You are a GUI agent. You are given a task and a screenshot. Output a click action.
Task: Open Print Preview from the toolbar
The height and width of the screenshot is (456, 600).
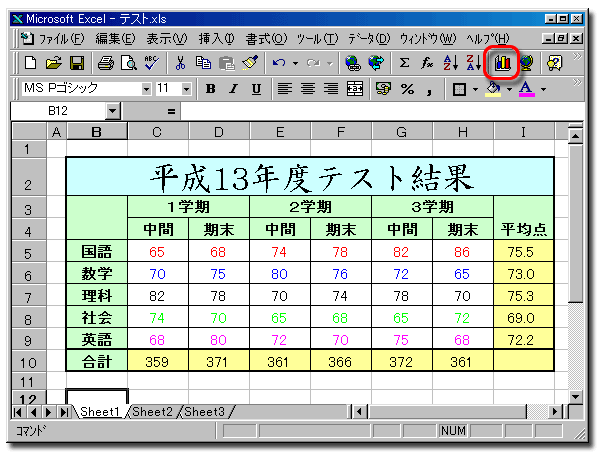[129, 63]
